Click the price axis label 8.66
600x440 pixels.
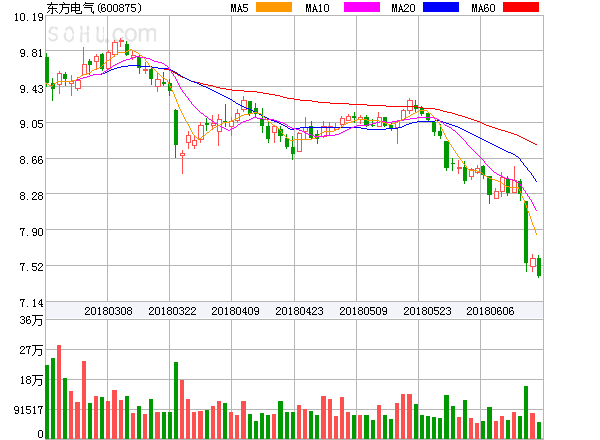point(31,160)
